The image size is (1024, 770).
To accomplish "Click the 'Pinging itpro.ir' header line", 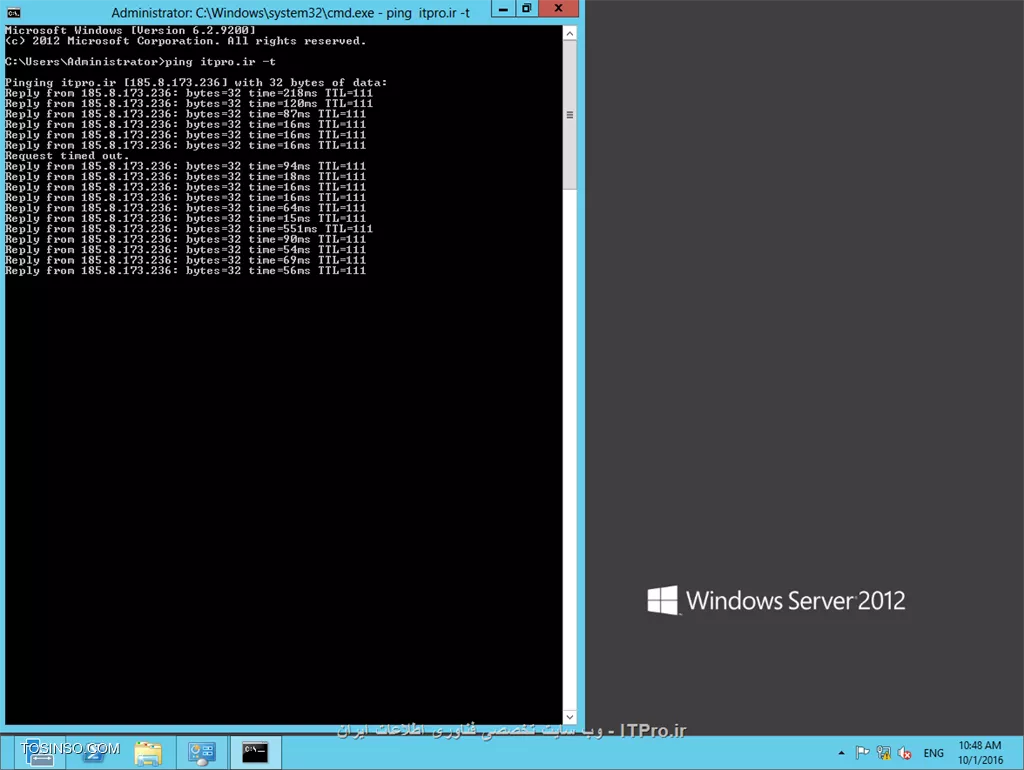I will coord(196,82).
